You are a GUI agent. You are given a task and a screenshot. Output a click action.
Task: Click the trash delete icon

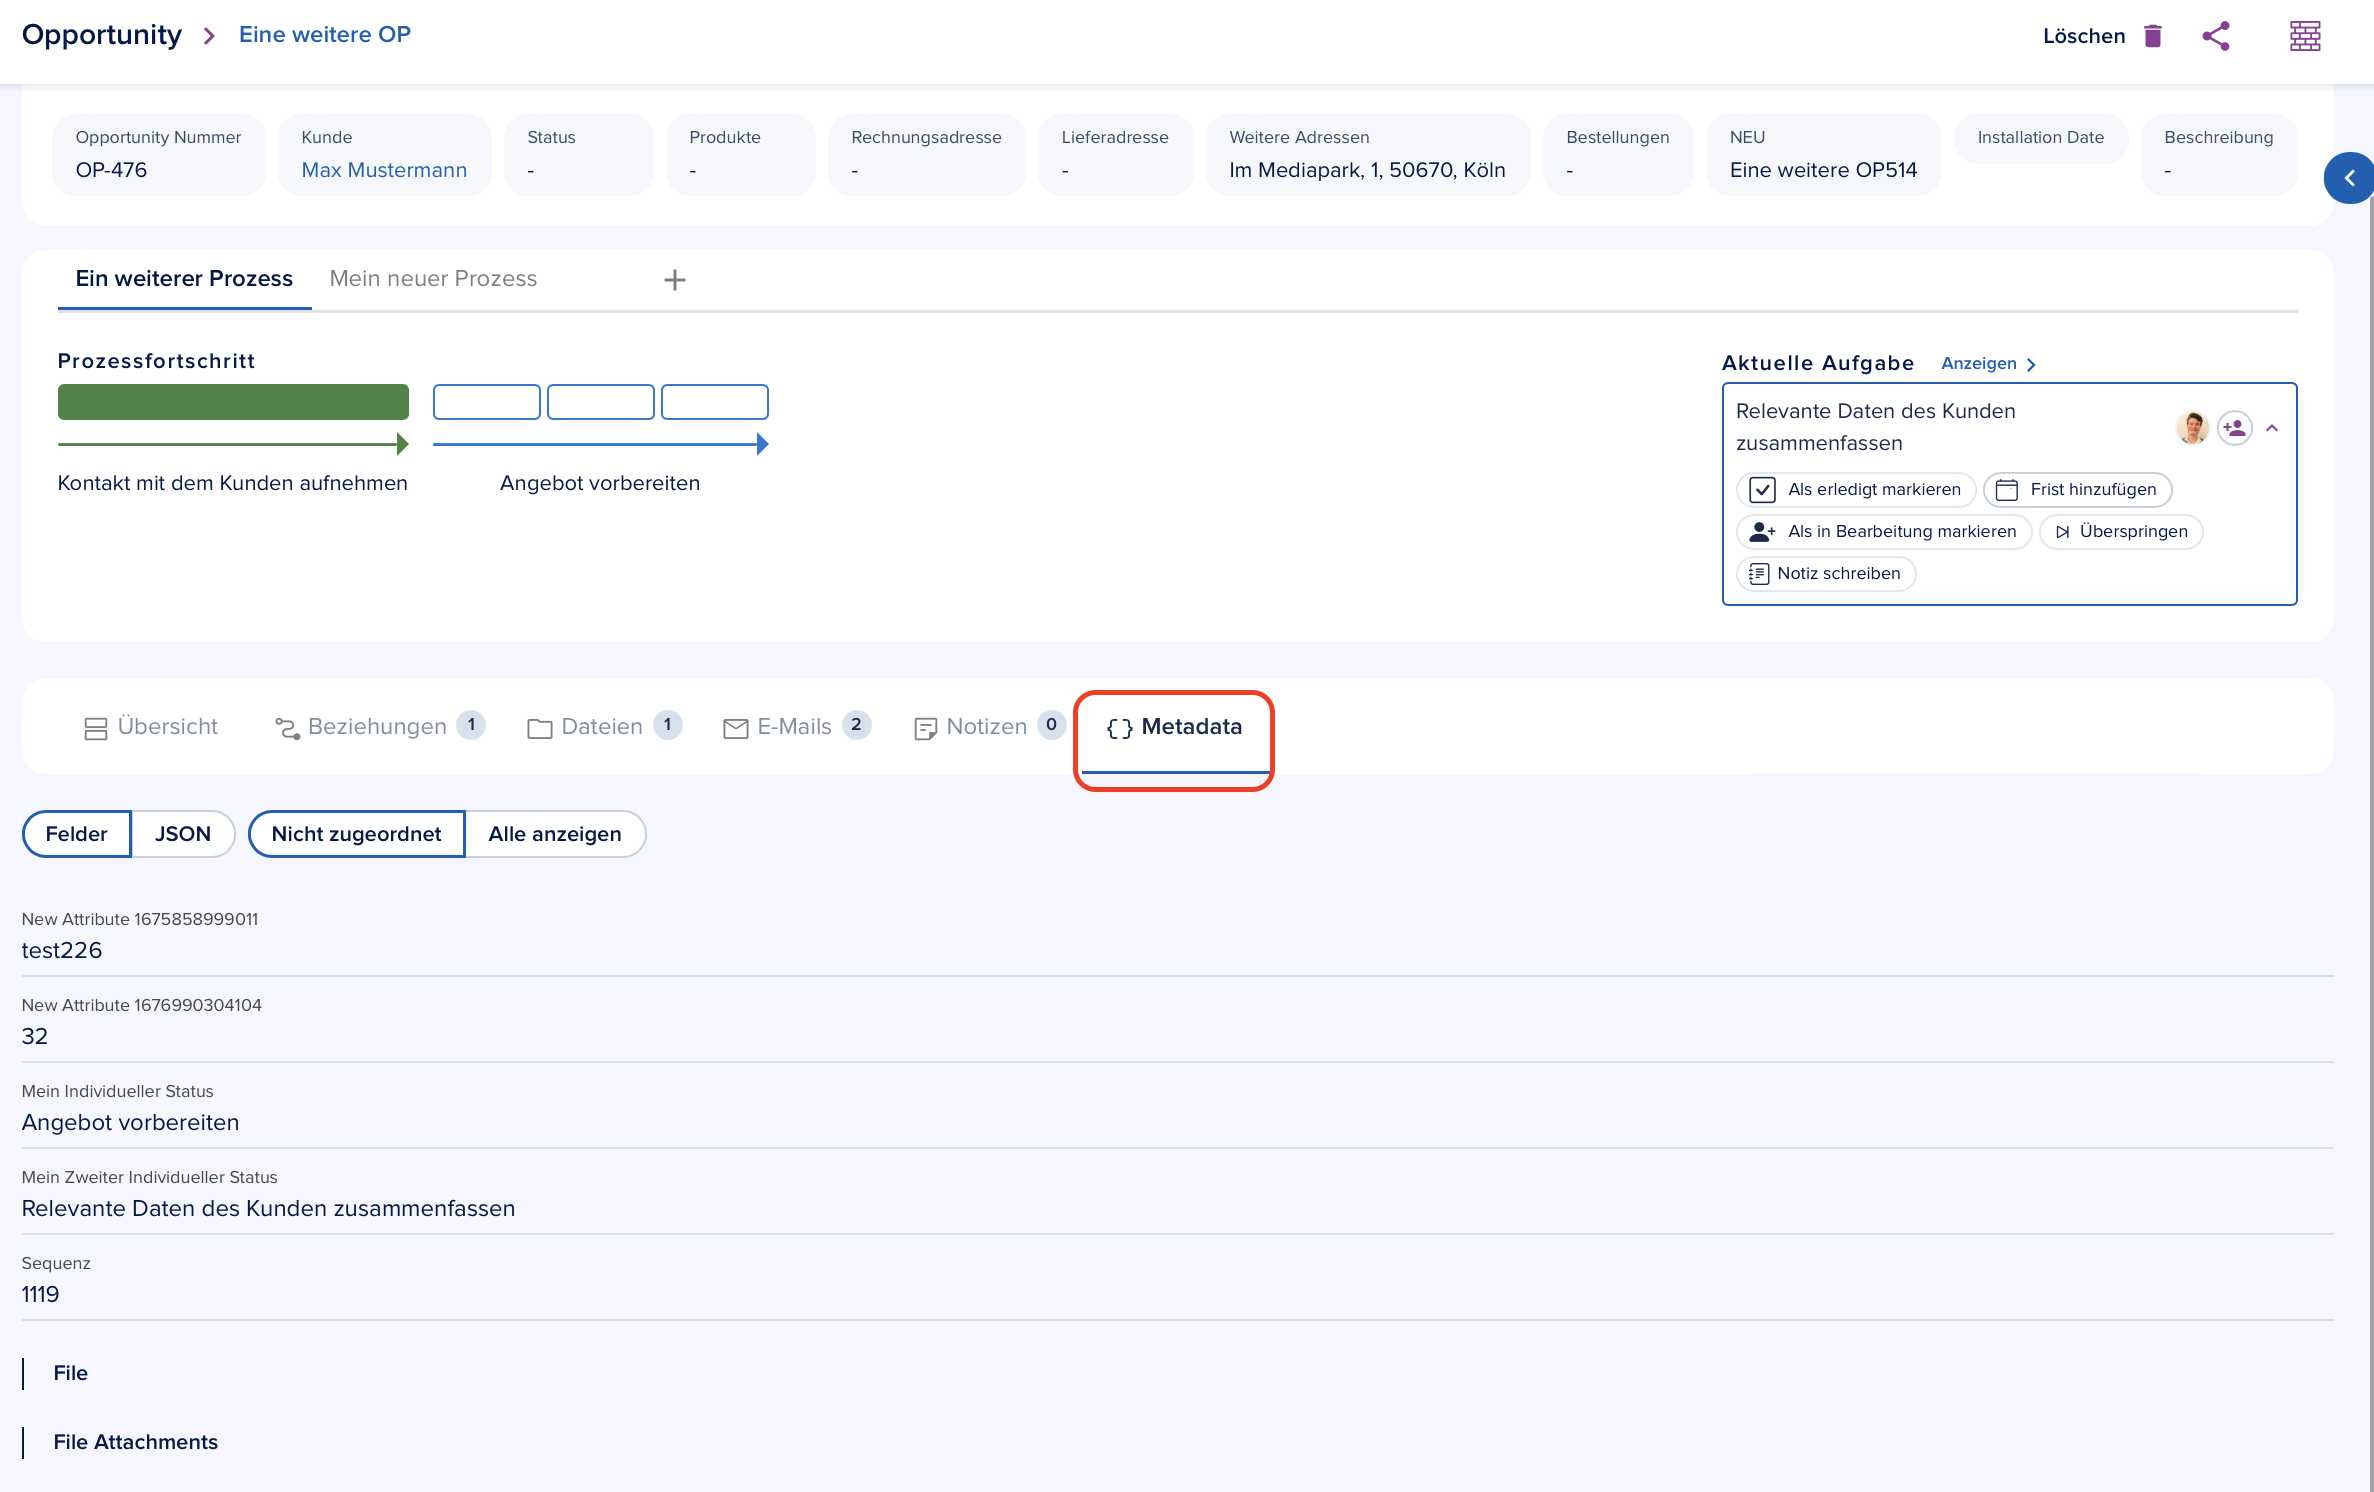coord(2153,36)
